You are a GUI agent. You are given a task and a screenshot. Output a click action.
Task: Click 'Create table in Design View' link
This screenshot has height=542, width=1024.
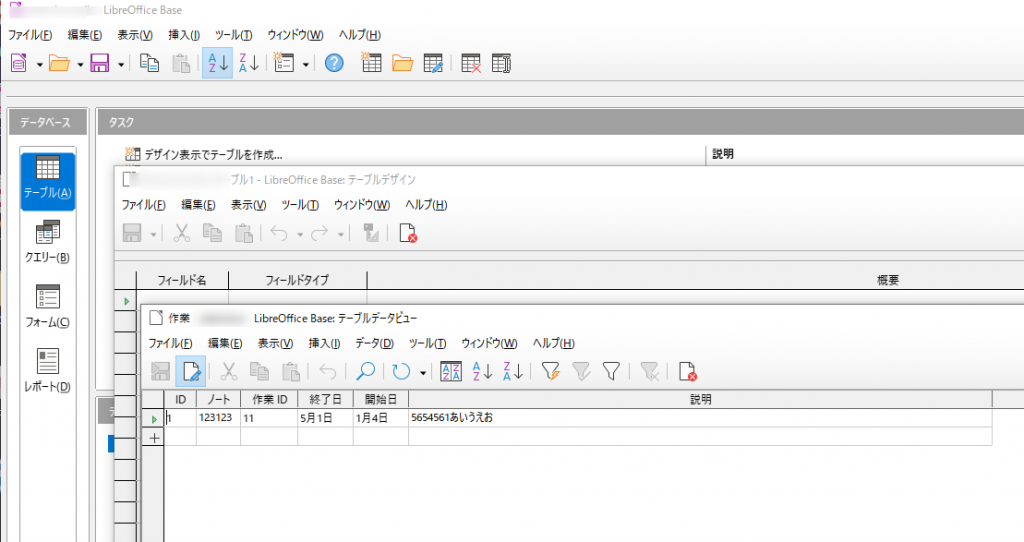click(212, 155)
